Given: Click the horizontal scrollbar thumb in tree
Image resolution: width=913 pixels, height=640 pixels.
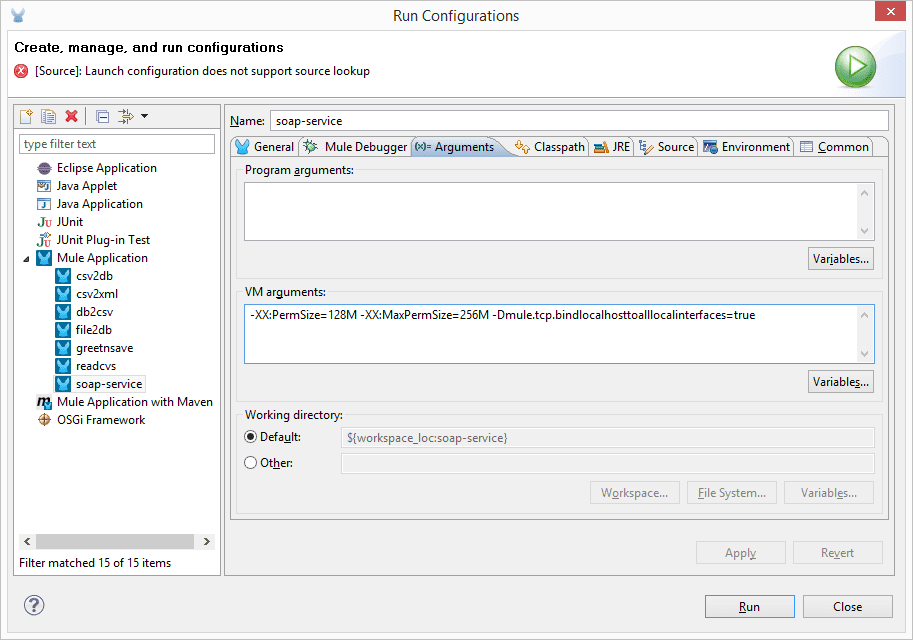Looking at the screenshot, I should pos(115,542).
